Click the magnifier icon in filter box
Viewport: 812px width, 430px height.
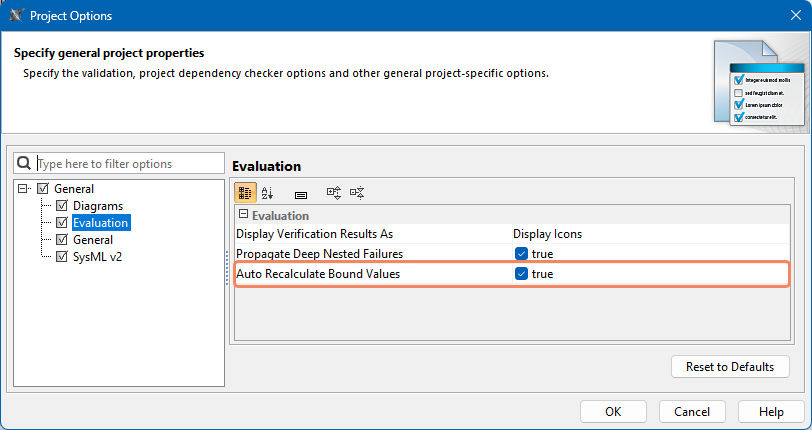(25, 163)
